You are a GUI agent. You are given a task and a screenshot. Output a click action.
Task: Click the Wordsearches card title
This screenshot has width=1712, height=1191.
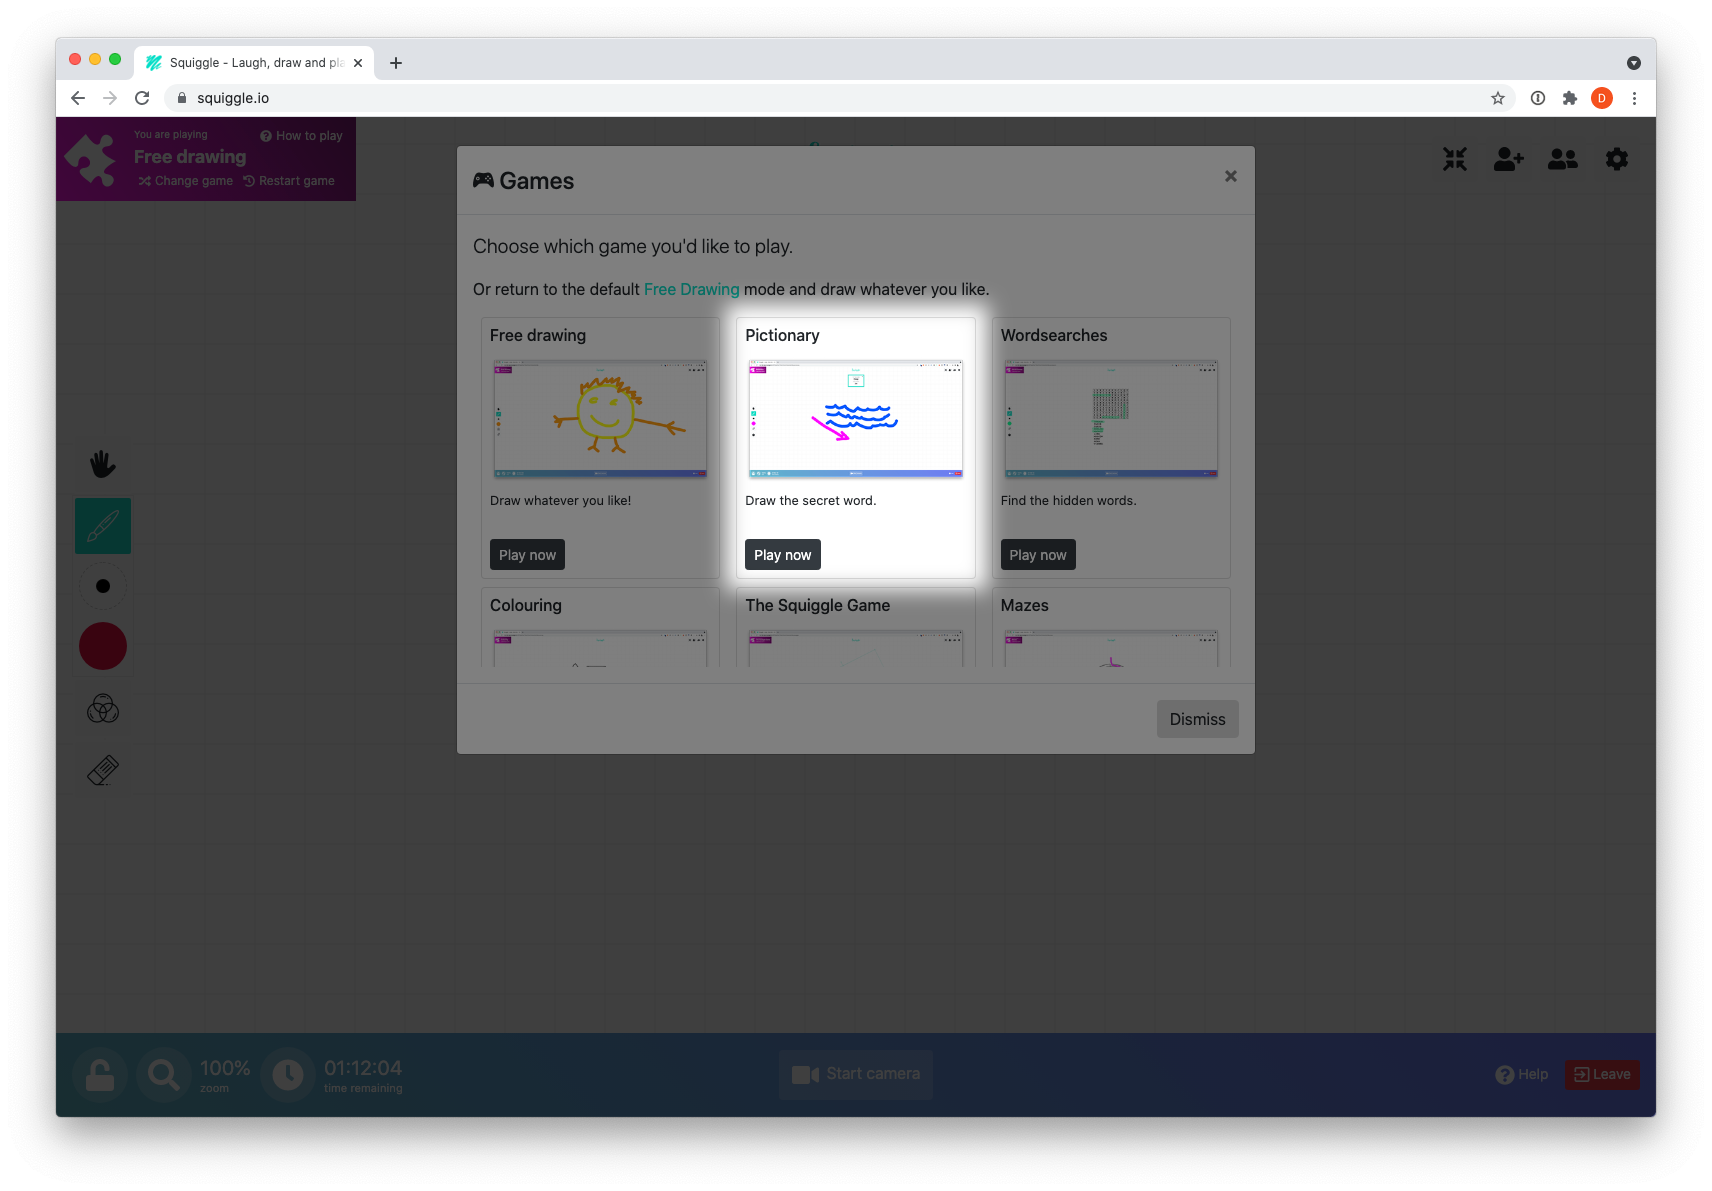[1054, 335]
